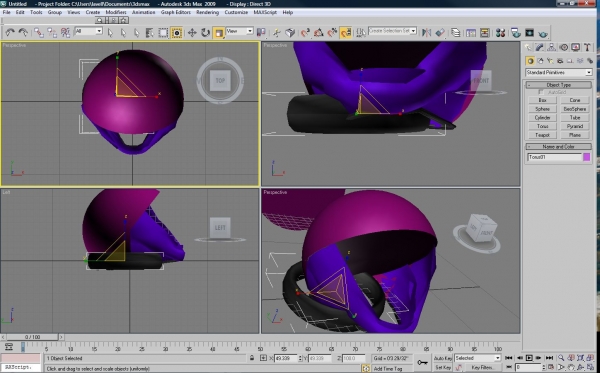Screen dimensions: 600x373
Task: Click the Align tool icon
Action: 440,33
